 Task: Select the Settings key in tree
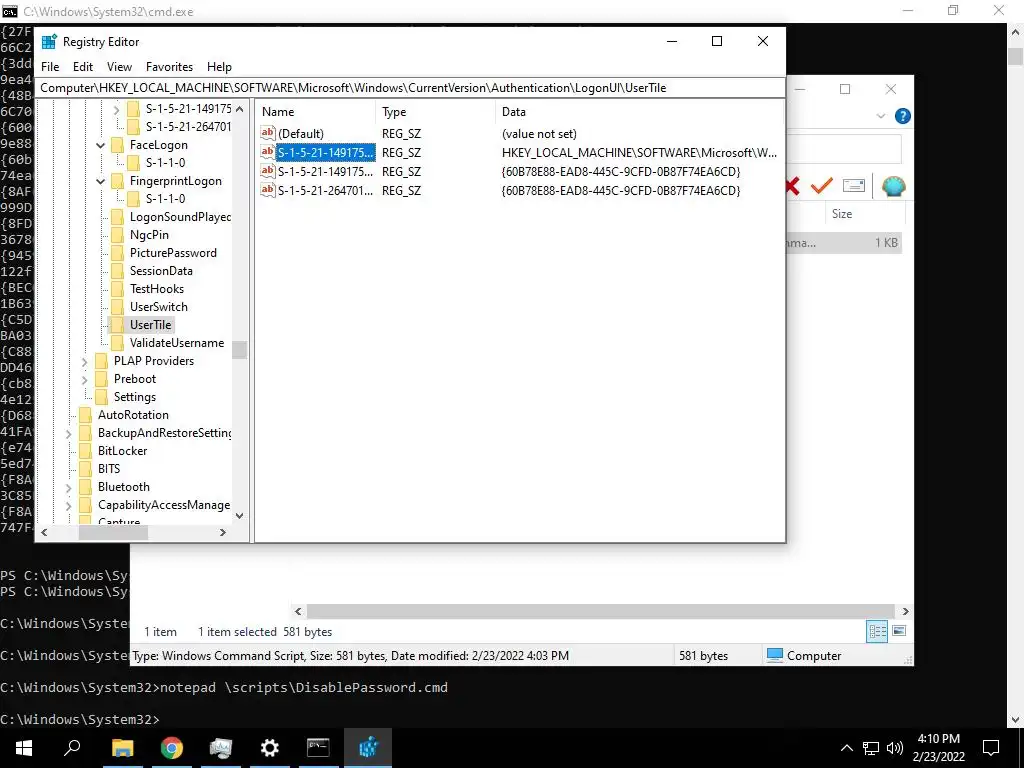click(135, 396)
